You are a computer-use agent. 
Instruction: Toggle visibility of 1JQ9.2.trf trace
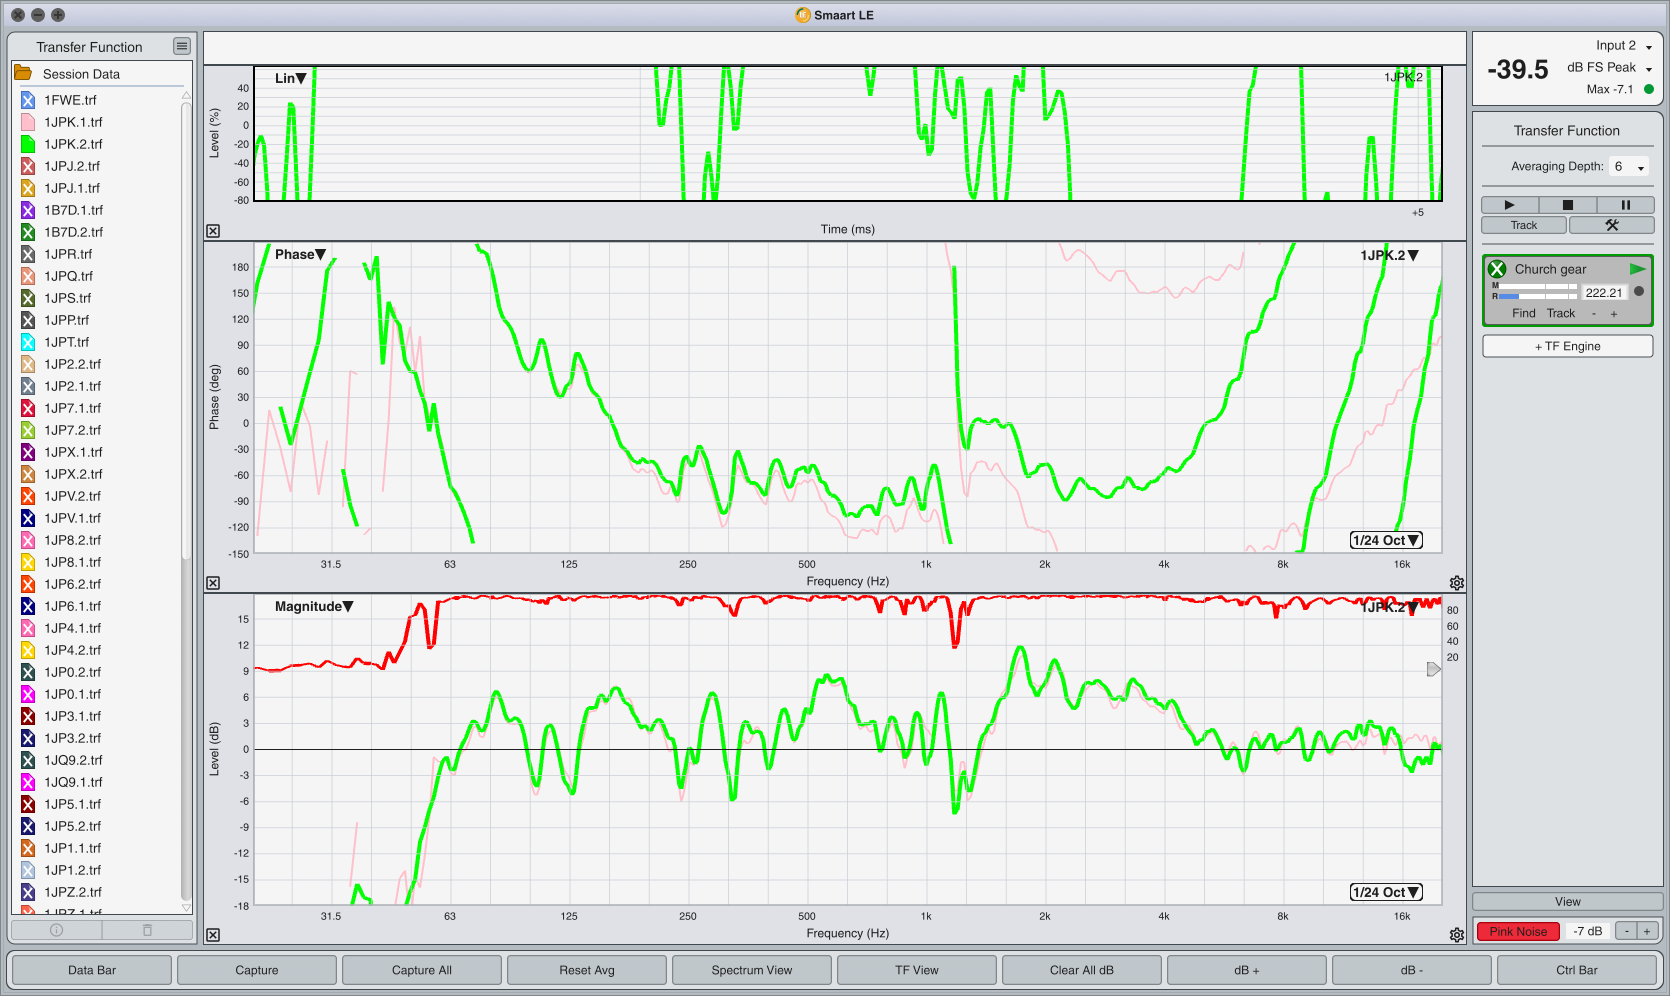tap(28, 760)
